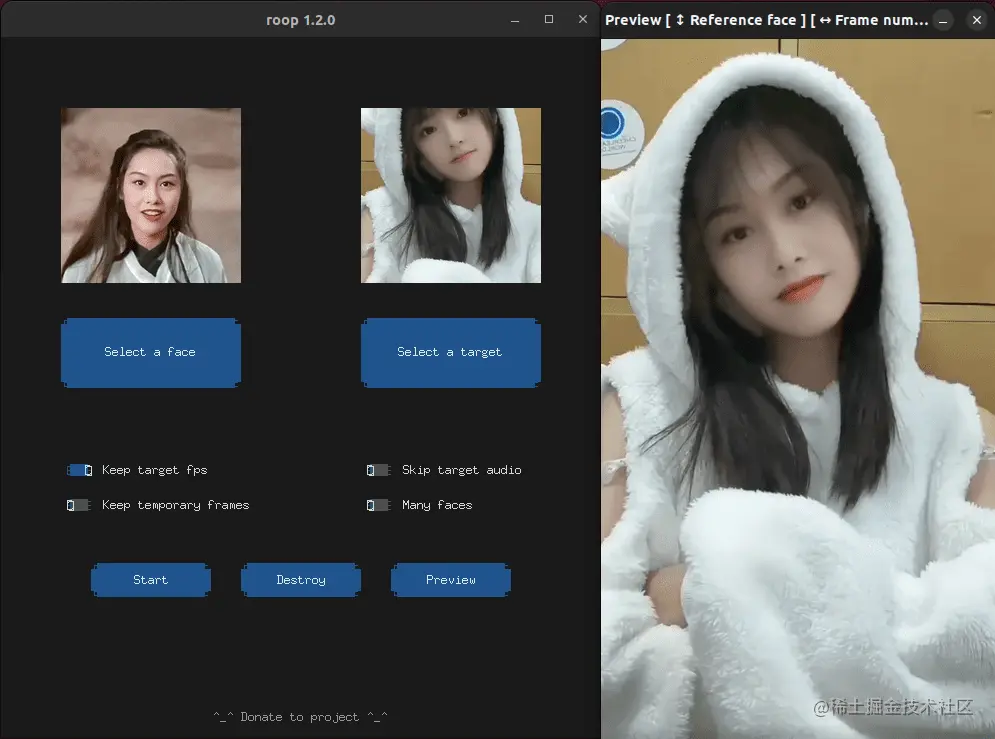Enable the Keep temporary frames switch
995x739 pixels.
click(x=79, y=505)
